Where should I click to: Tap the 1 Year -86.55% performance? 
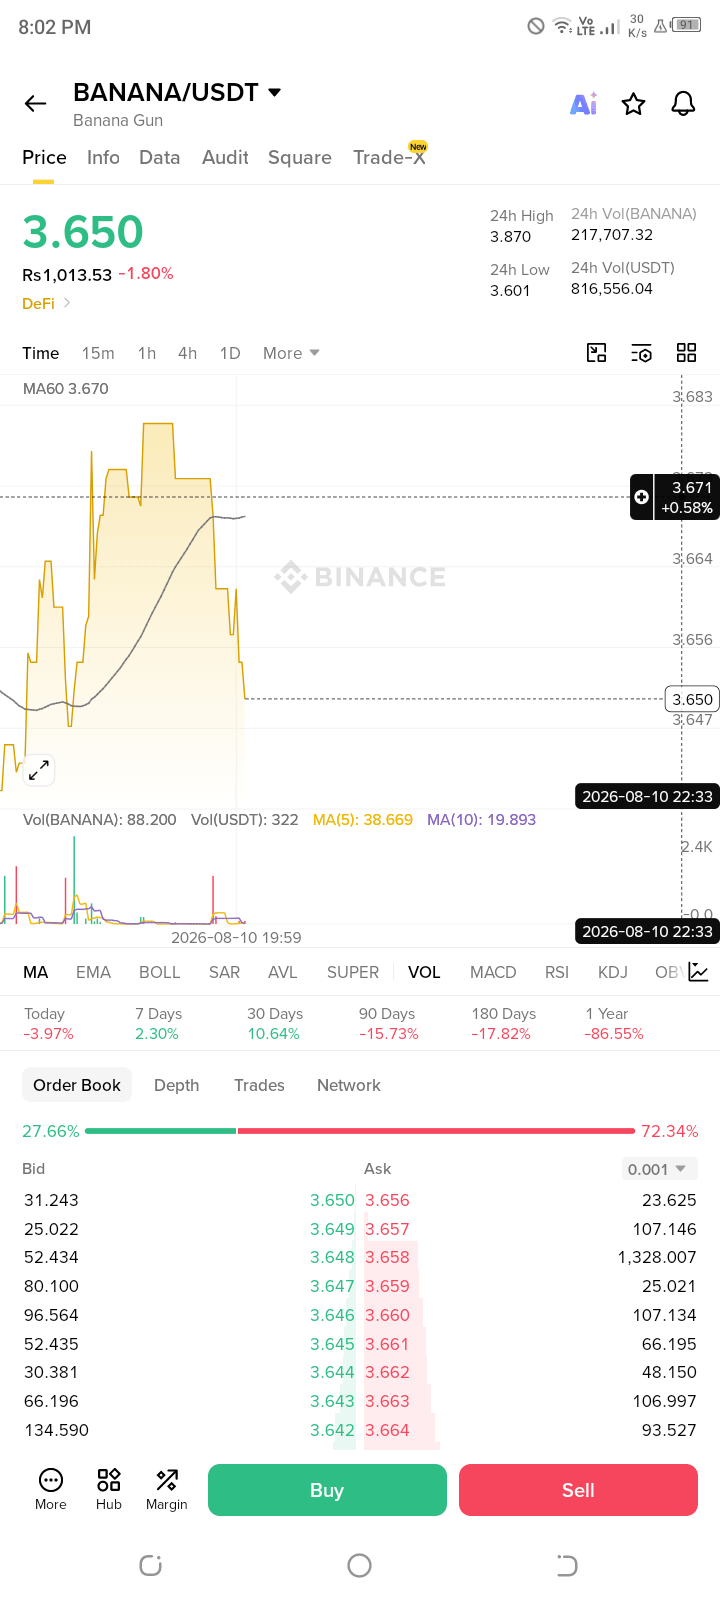(x=614, y=1023)
